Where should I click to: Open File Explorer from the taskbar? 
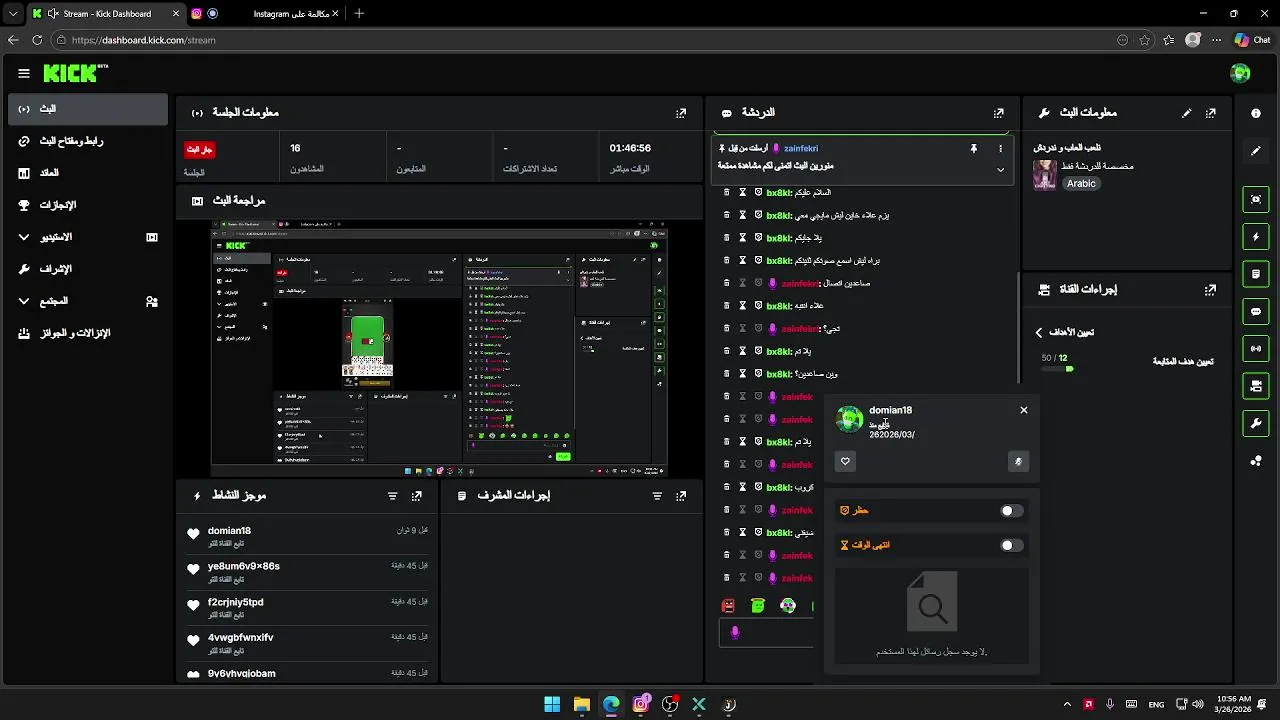point(582,704)
